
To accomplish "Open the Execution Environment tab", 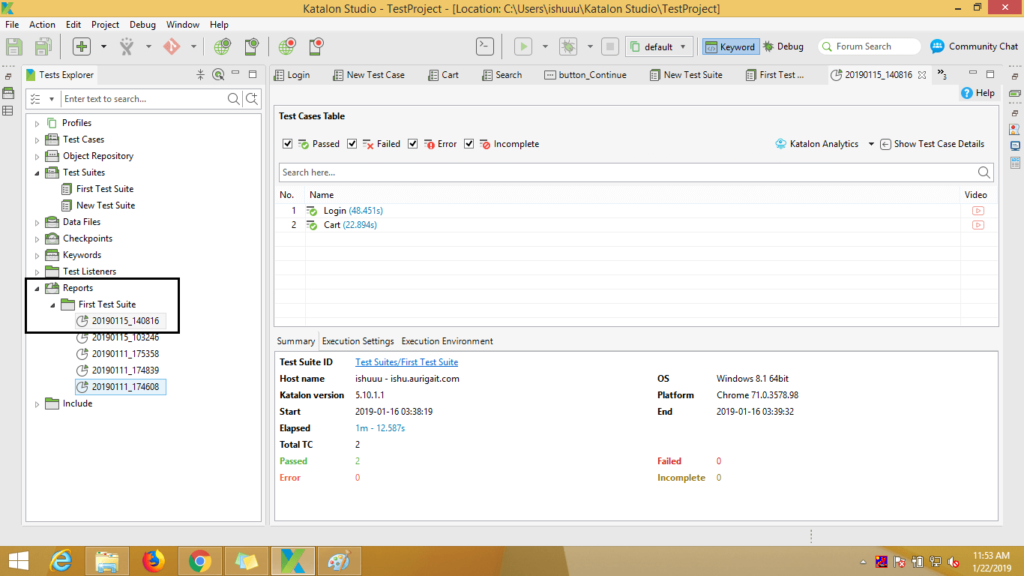I will tap(447, 341).
